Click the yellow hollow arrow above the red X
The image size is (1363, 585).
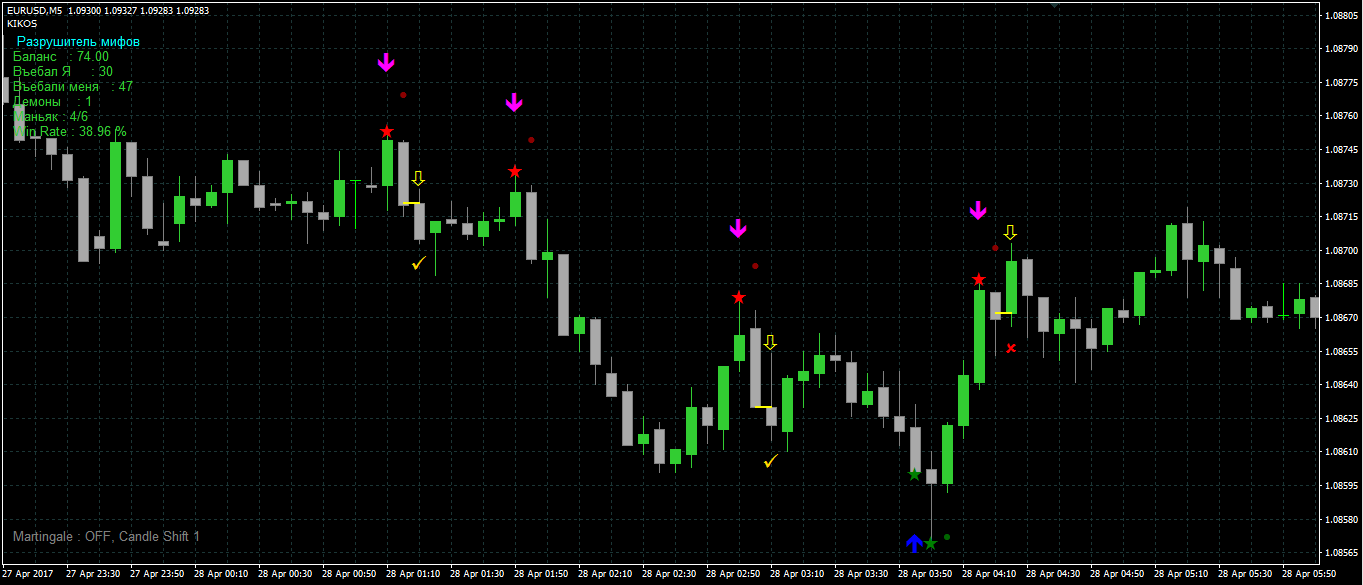click(x=1010, y=233)
